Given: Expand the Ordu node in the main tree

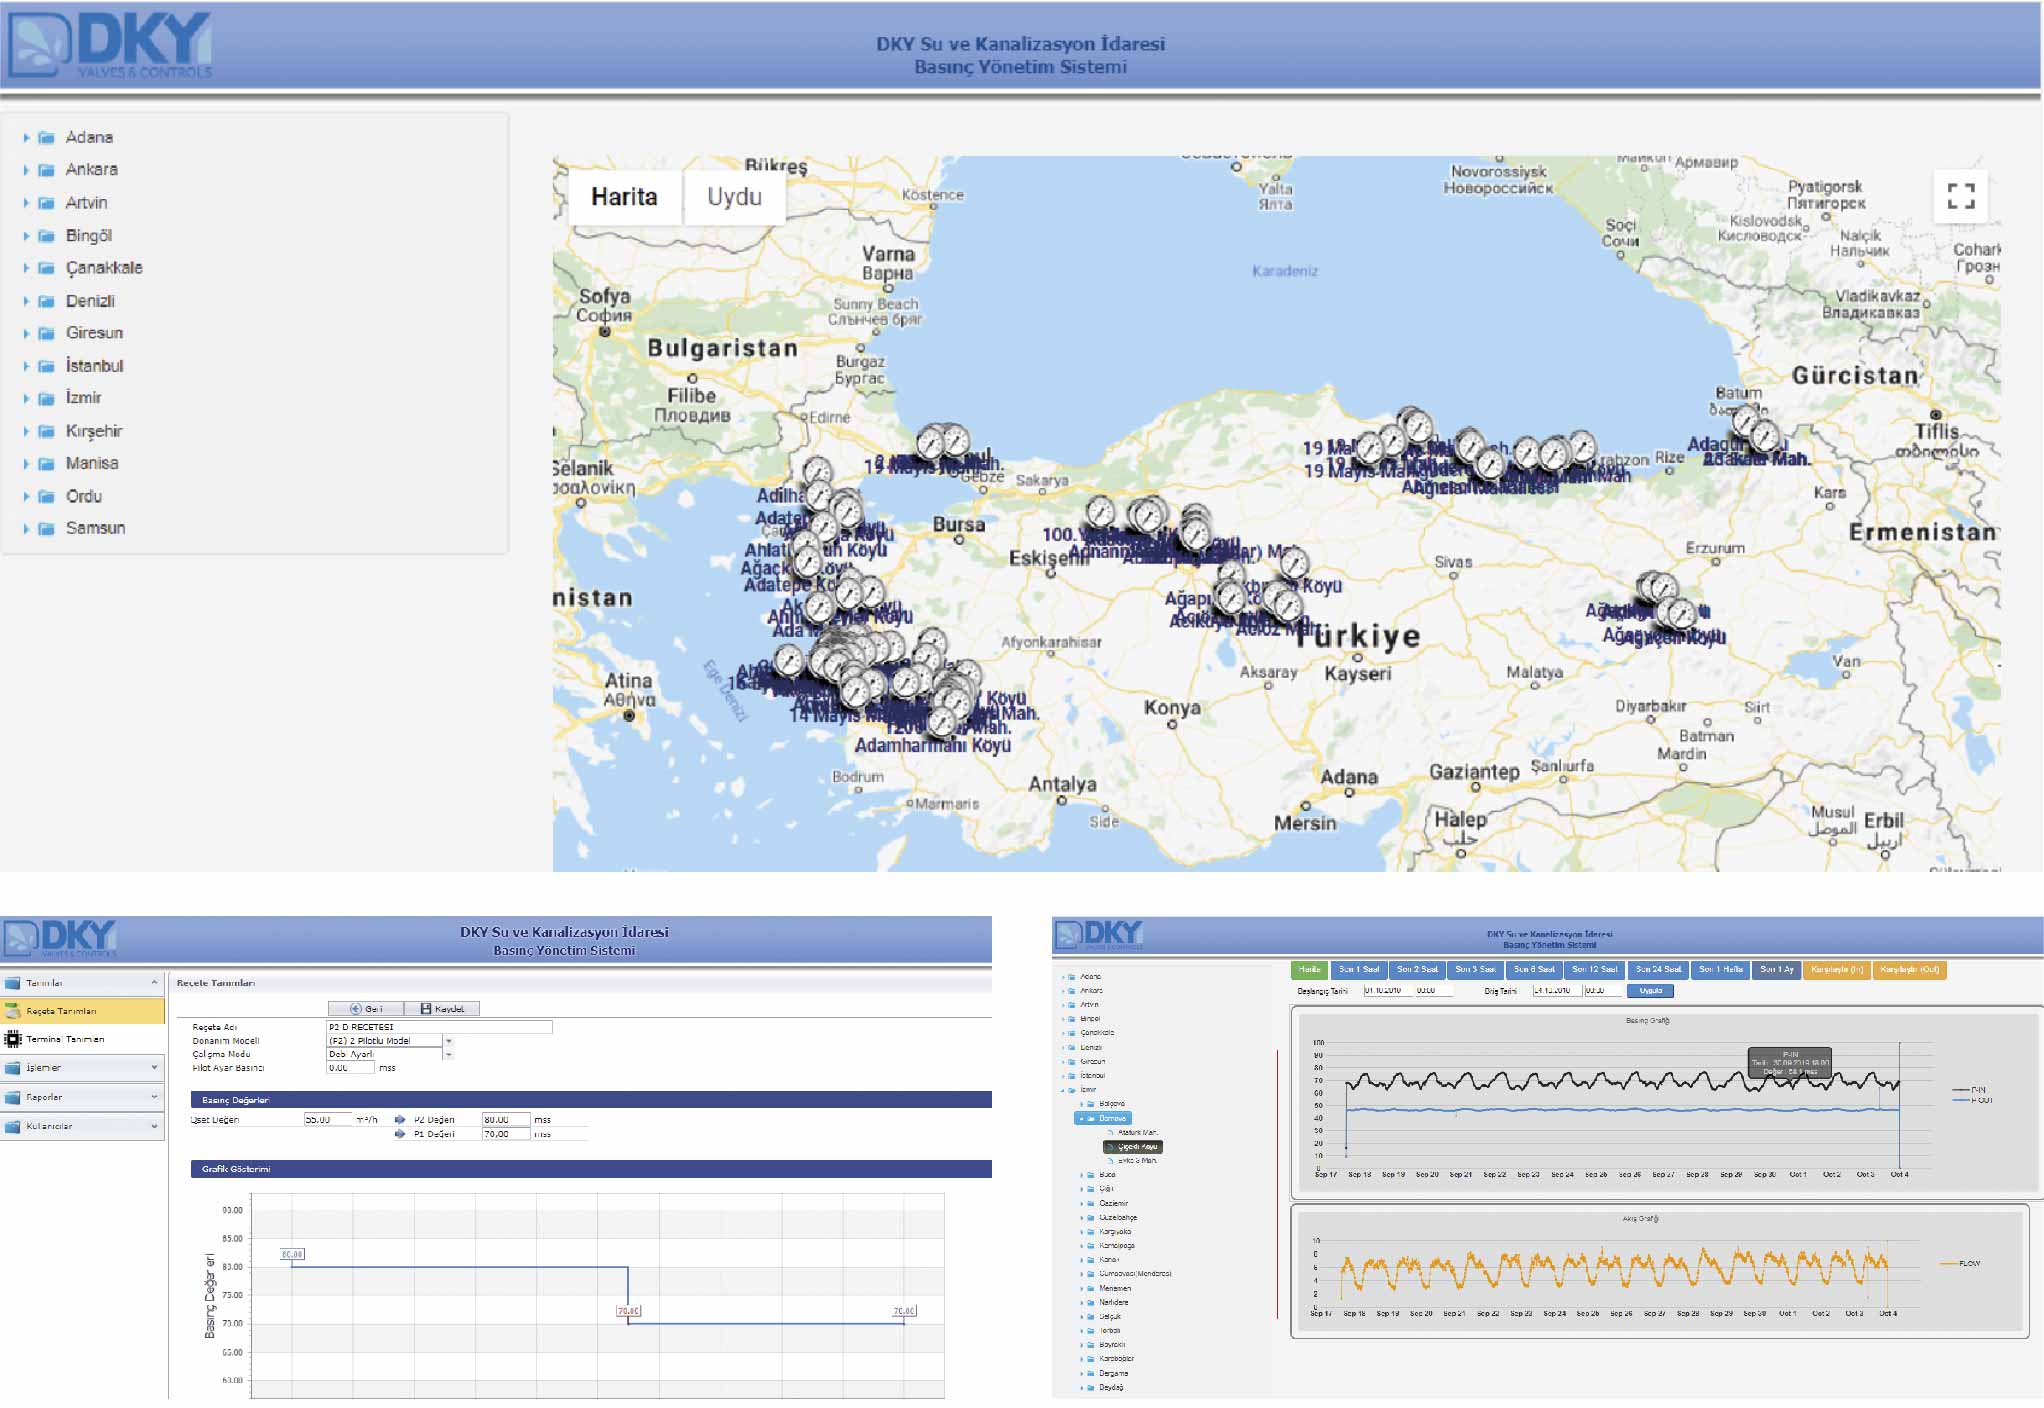Looking at the screenshot, I should pos(26,496).
